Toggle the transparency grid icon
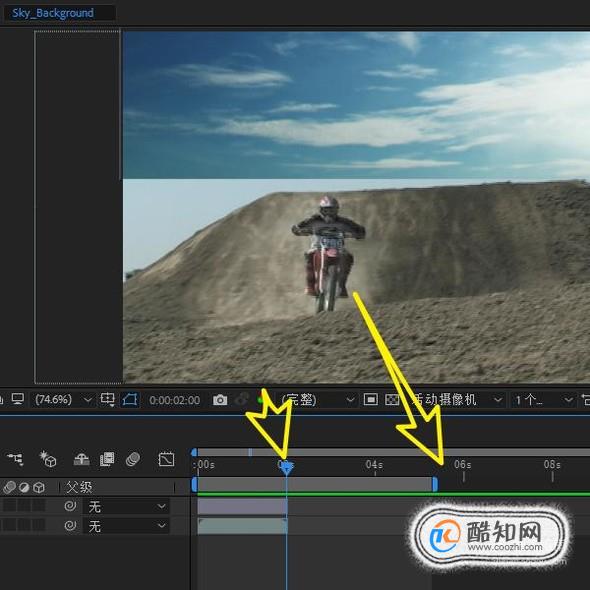Viewport: 590px width, 590px height. (392, 400)
